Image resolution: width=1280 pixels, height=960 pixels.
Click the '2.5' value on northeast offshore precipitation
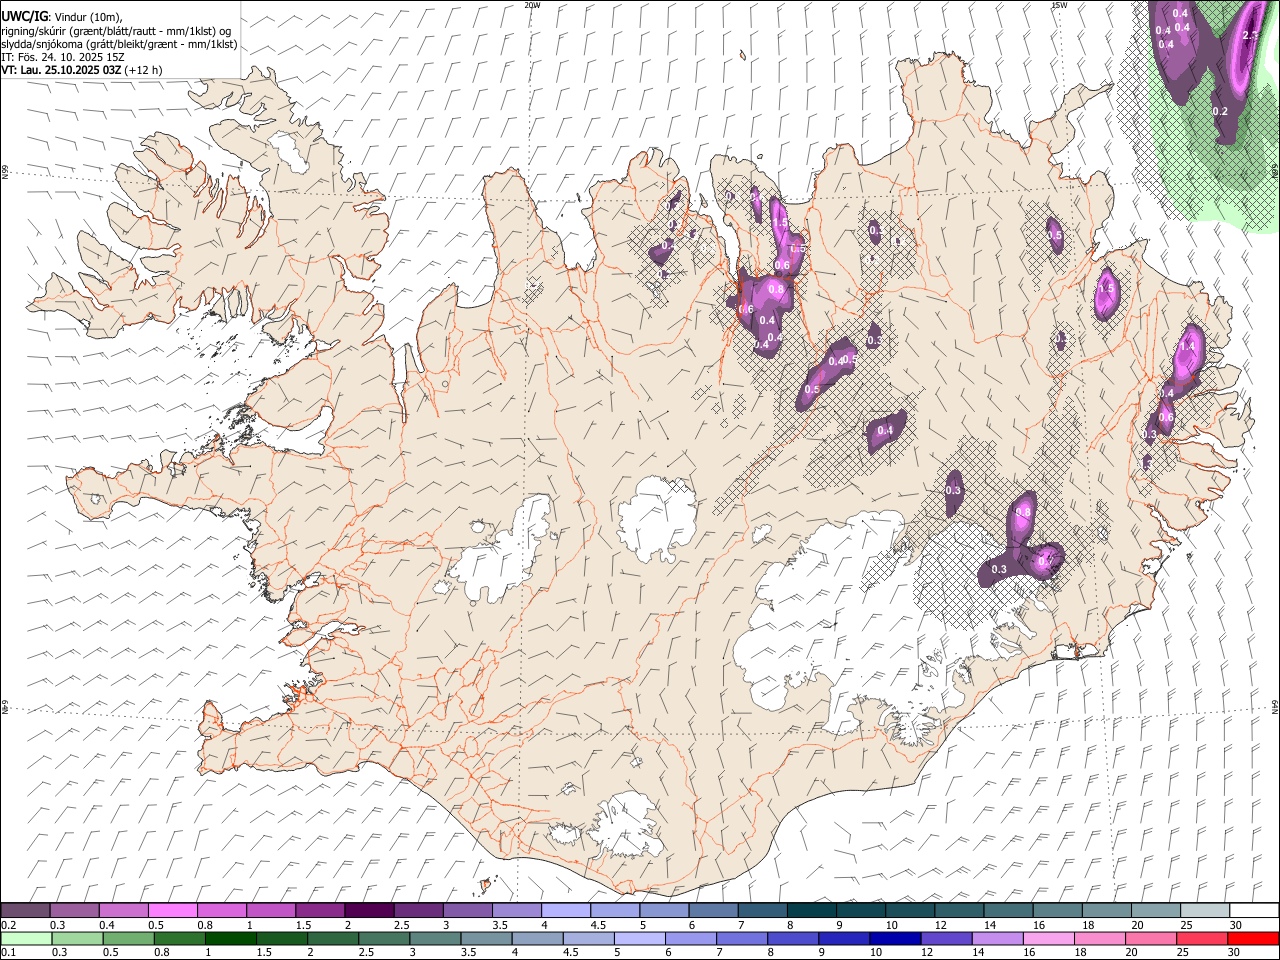[1249, 35]
